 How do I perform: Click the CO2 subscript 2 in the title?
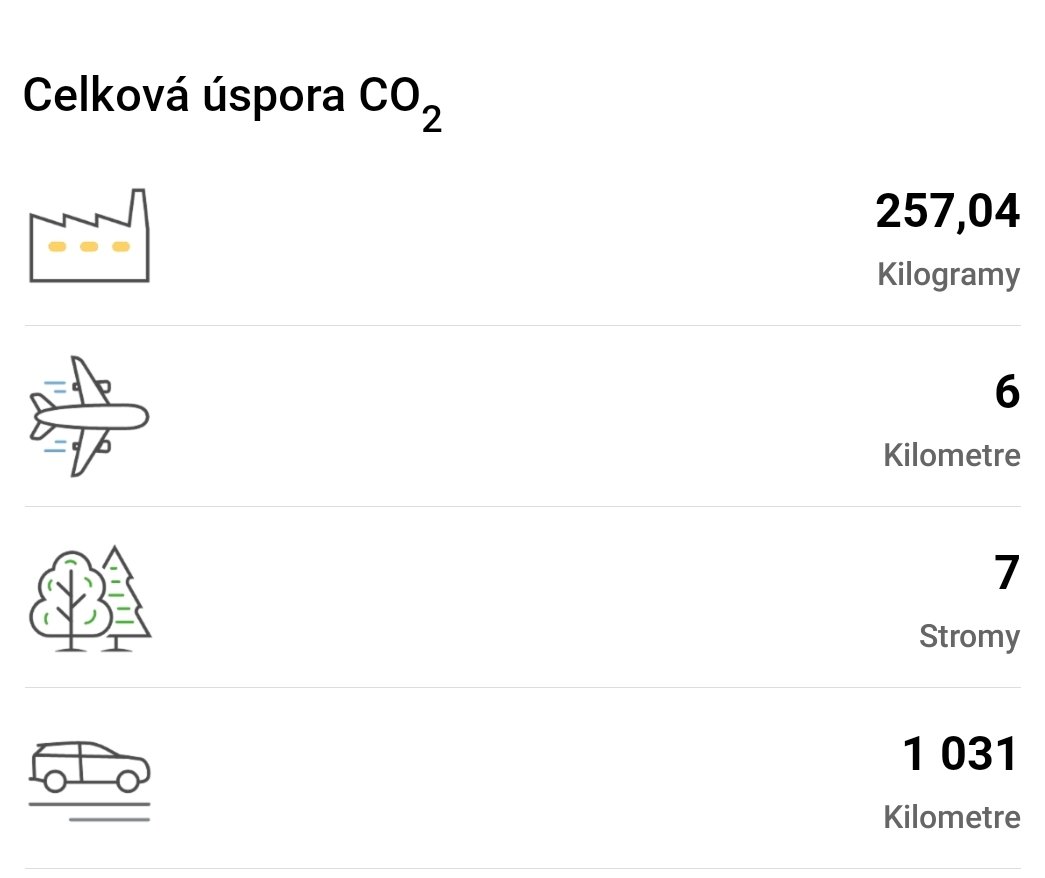[432, 120]
